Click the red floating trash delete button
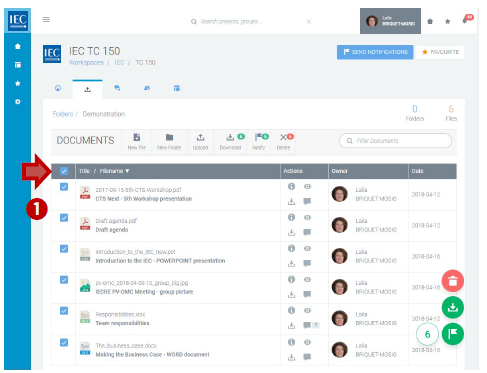 point(452,281)
